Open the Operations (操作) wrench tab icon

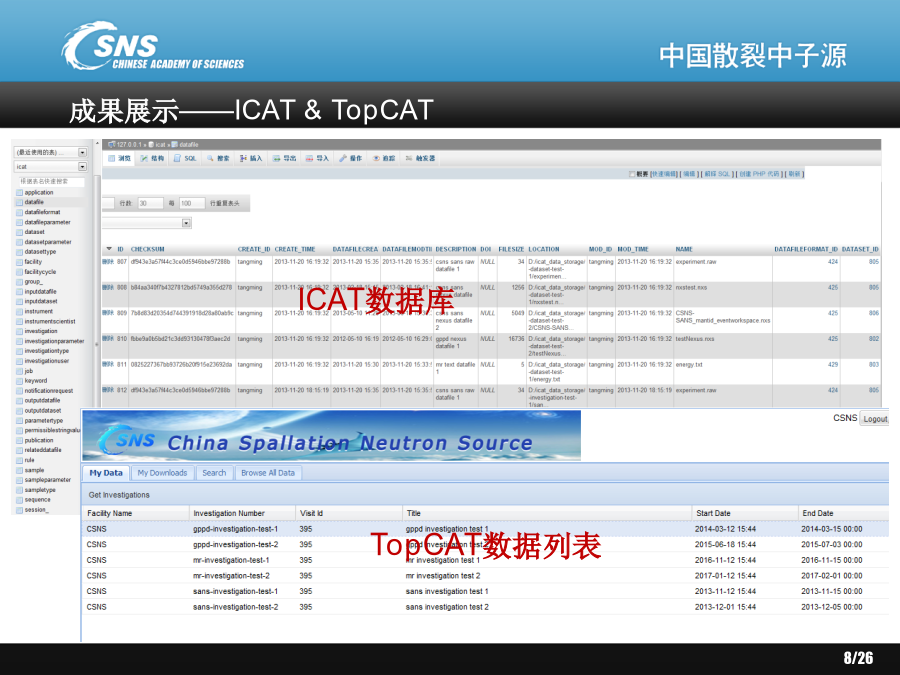pos(343,158)
